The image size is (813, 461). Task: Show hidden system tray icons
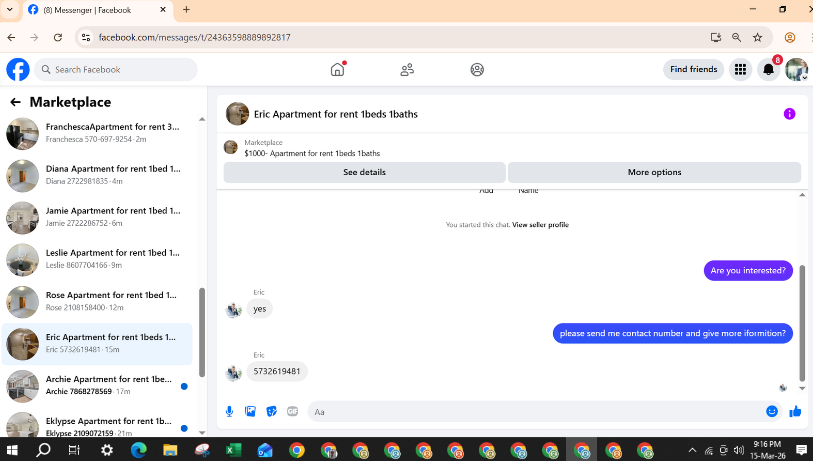coord(692,450)
